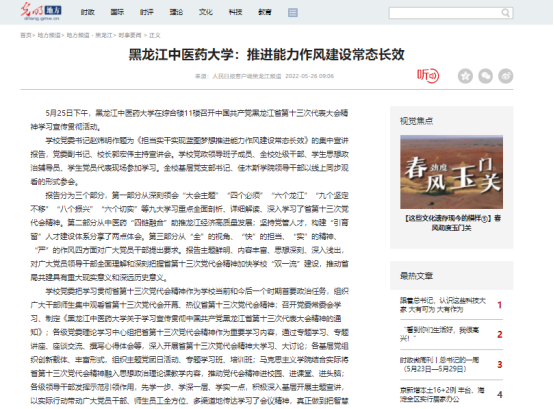
Task: Share the article via the Weibo icon
Action: click(x=506, y=76)
